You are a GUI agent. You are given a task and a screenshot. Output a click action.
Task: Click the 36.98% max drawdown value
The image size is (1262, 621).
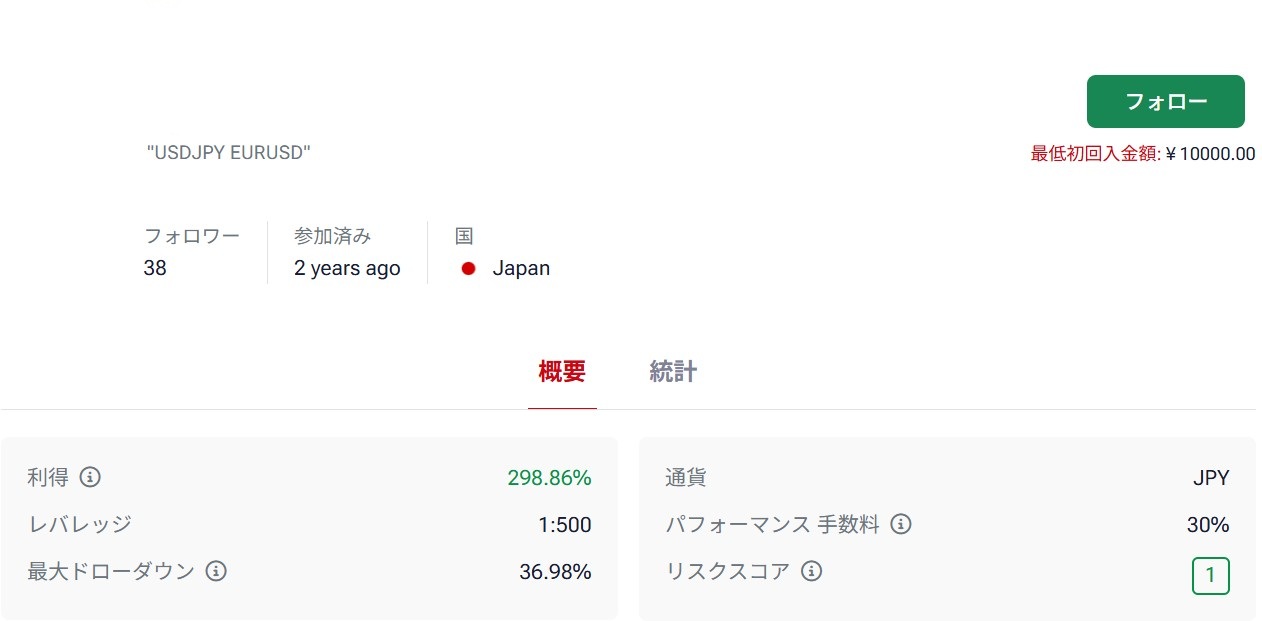(555, 572)
